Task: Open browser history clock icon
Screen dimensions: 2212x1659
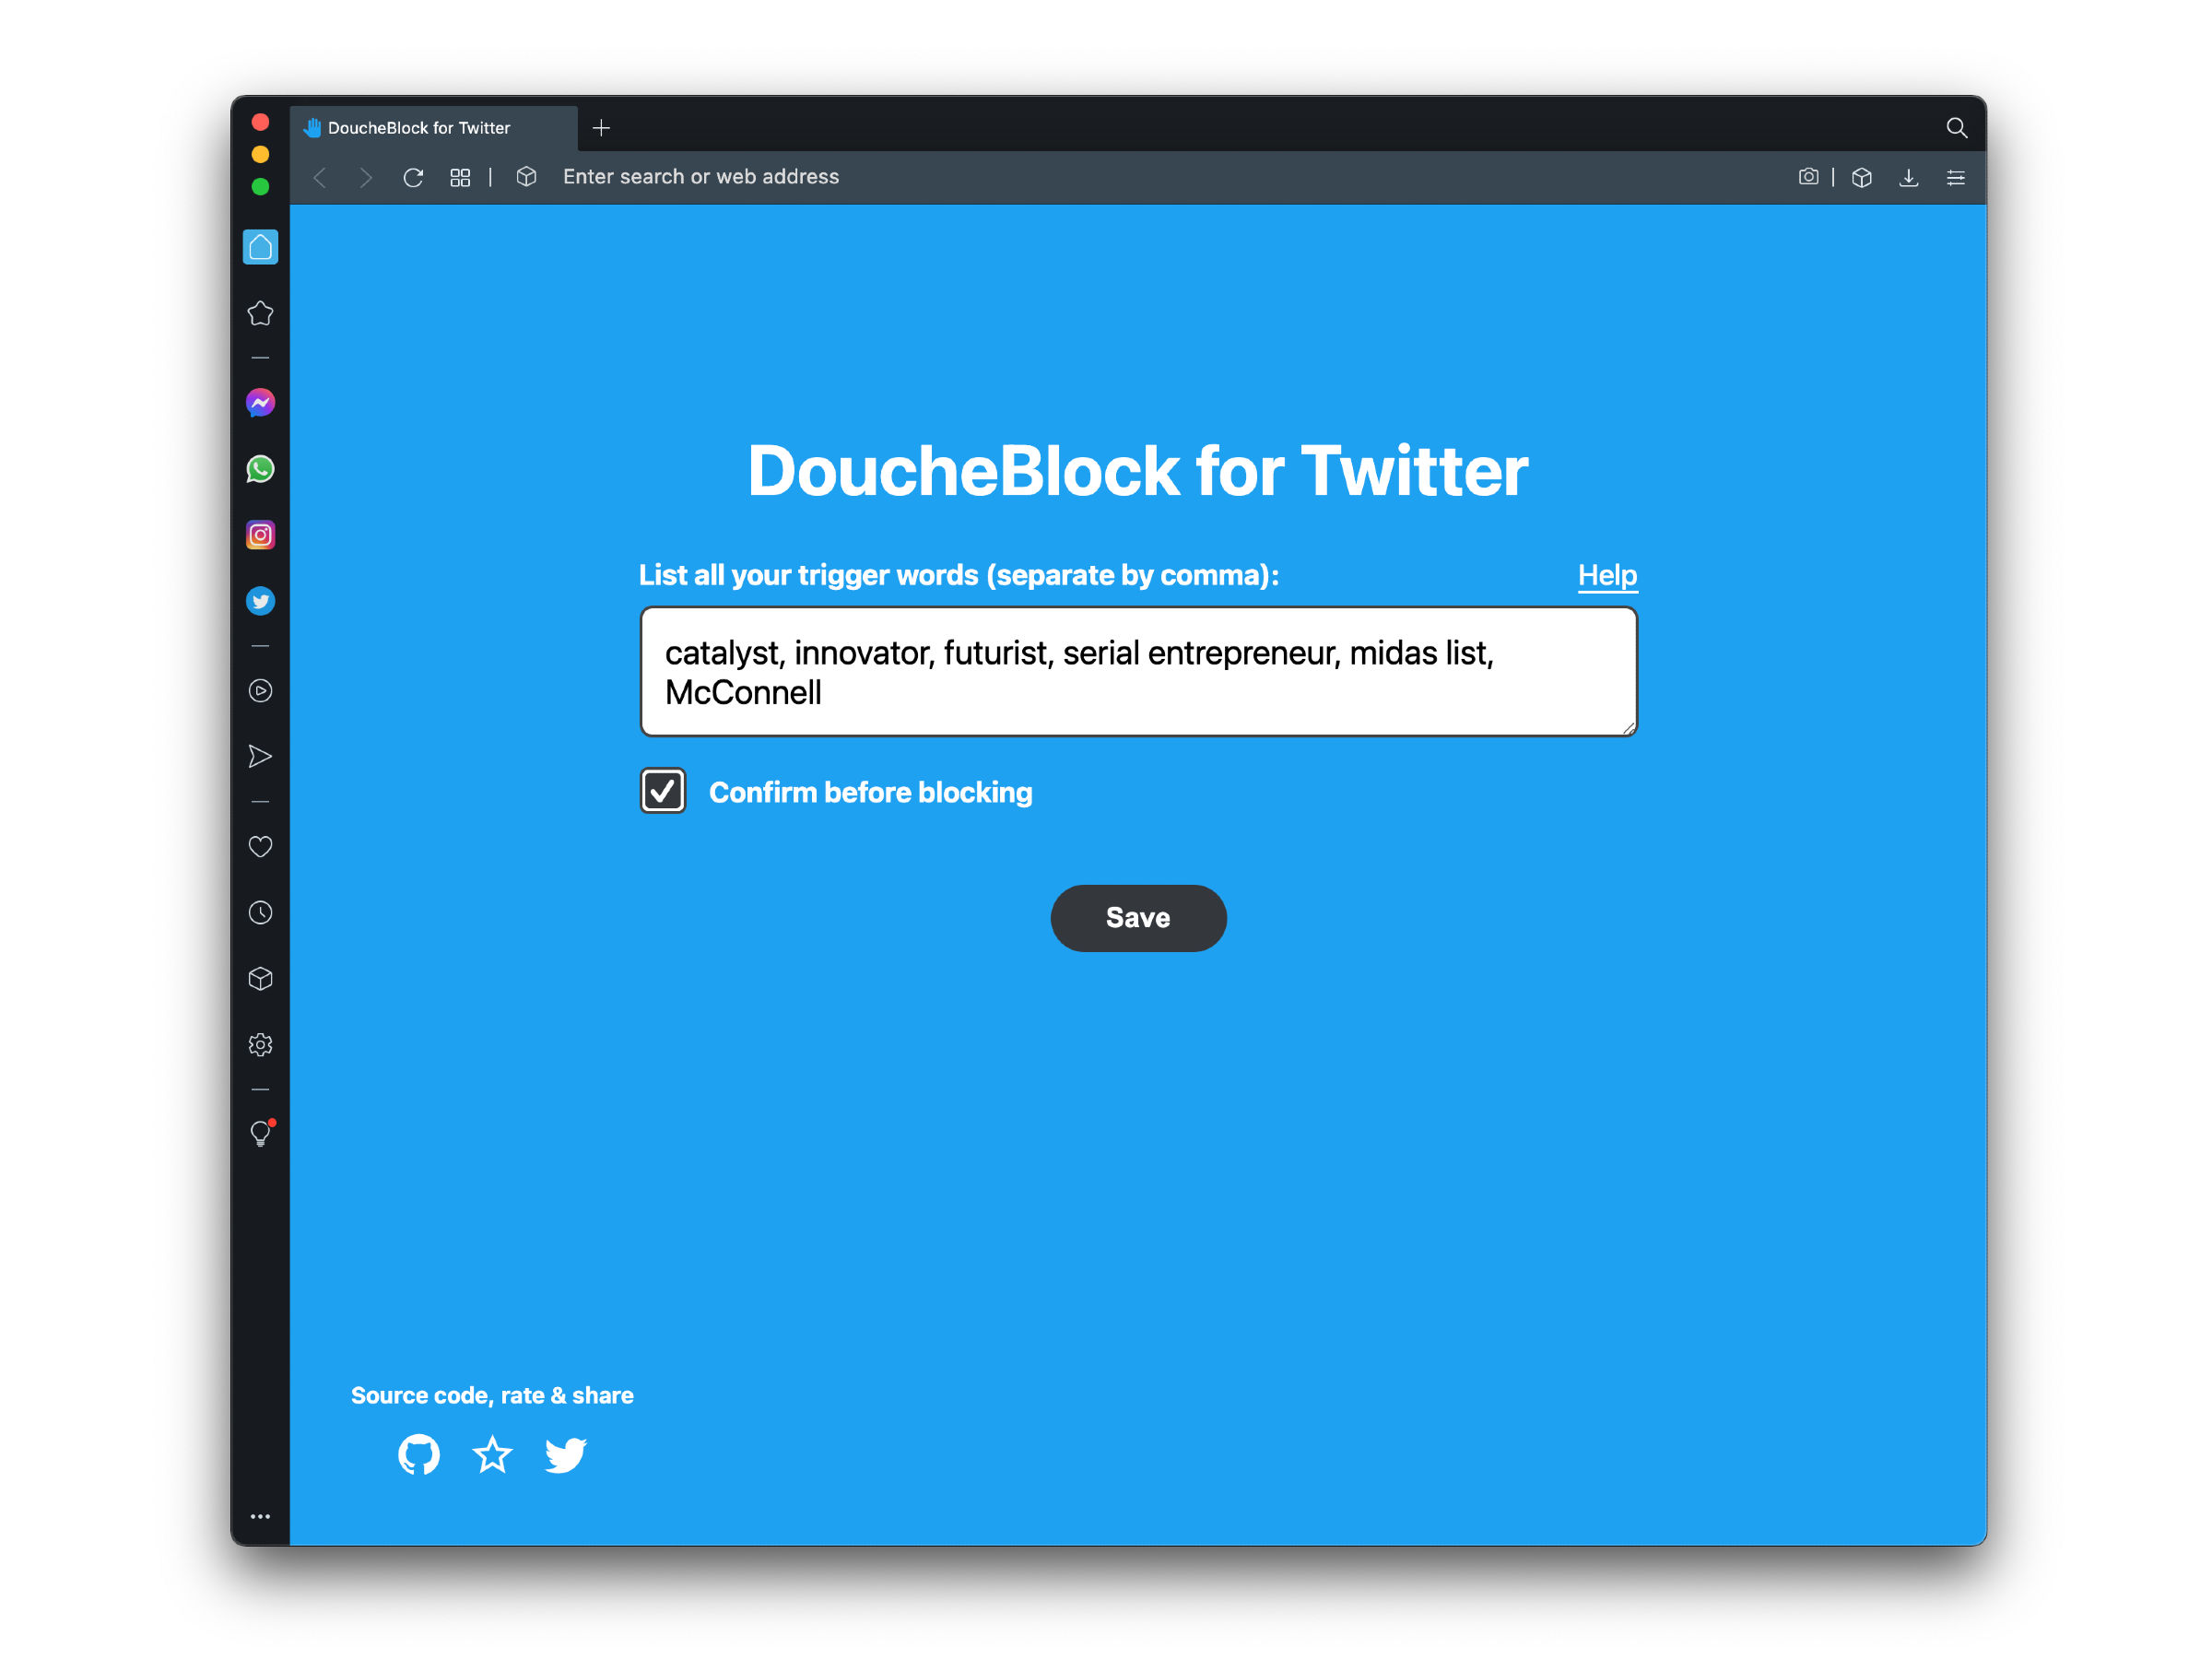Action: pos(260,913)
